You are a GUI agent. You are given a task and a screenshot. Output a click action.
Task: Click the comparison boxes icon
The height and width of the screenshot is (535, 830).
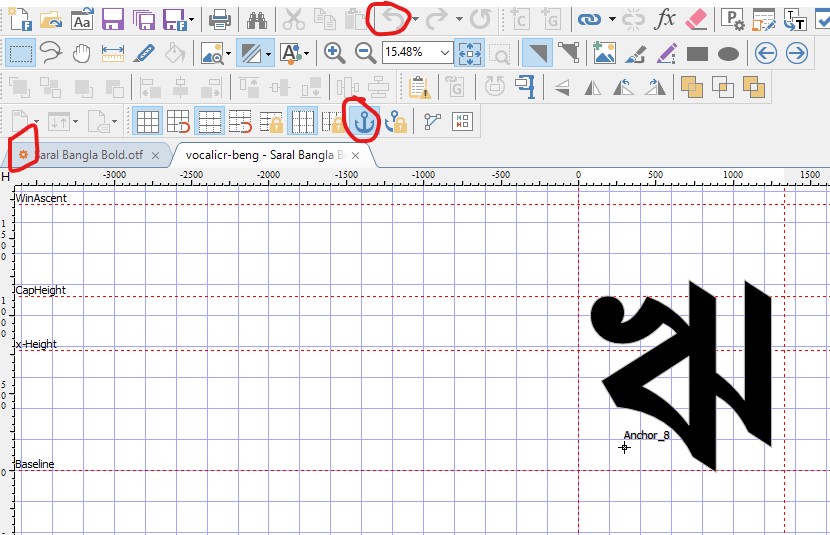tap(462, 122)
